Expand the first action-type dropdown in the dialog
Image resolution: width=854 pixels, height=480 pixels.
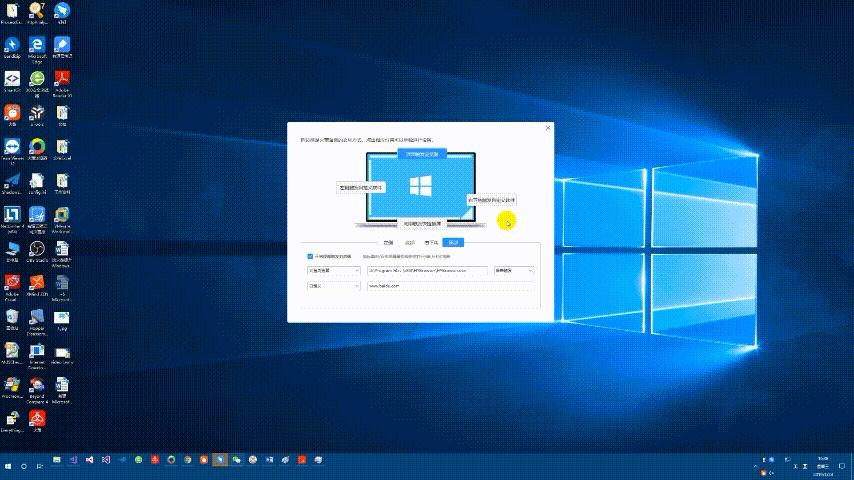coord(334,271)
